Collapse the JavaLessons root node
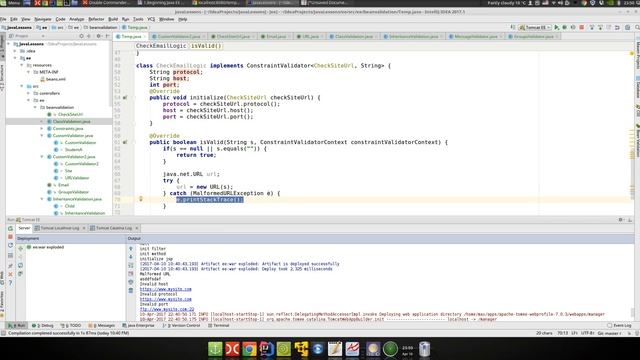This screenshot has height=360, width=640. [x=9, y=44]
